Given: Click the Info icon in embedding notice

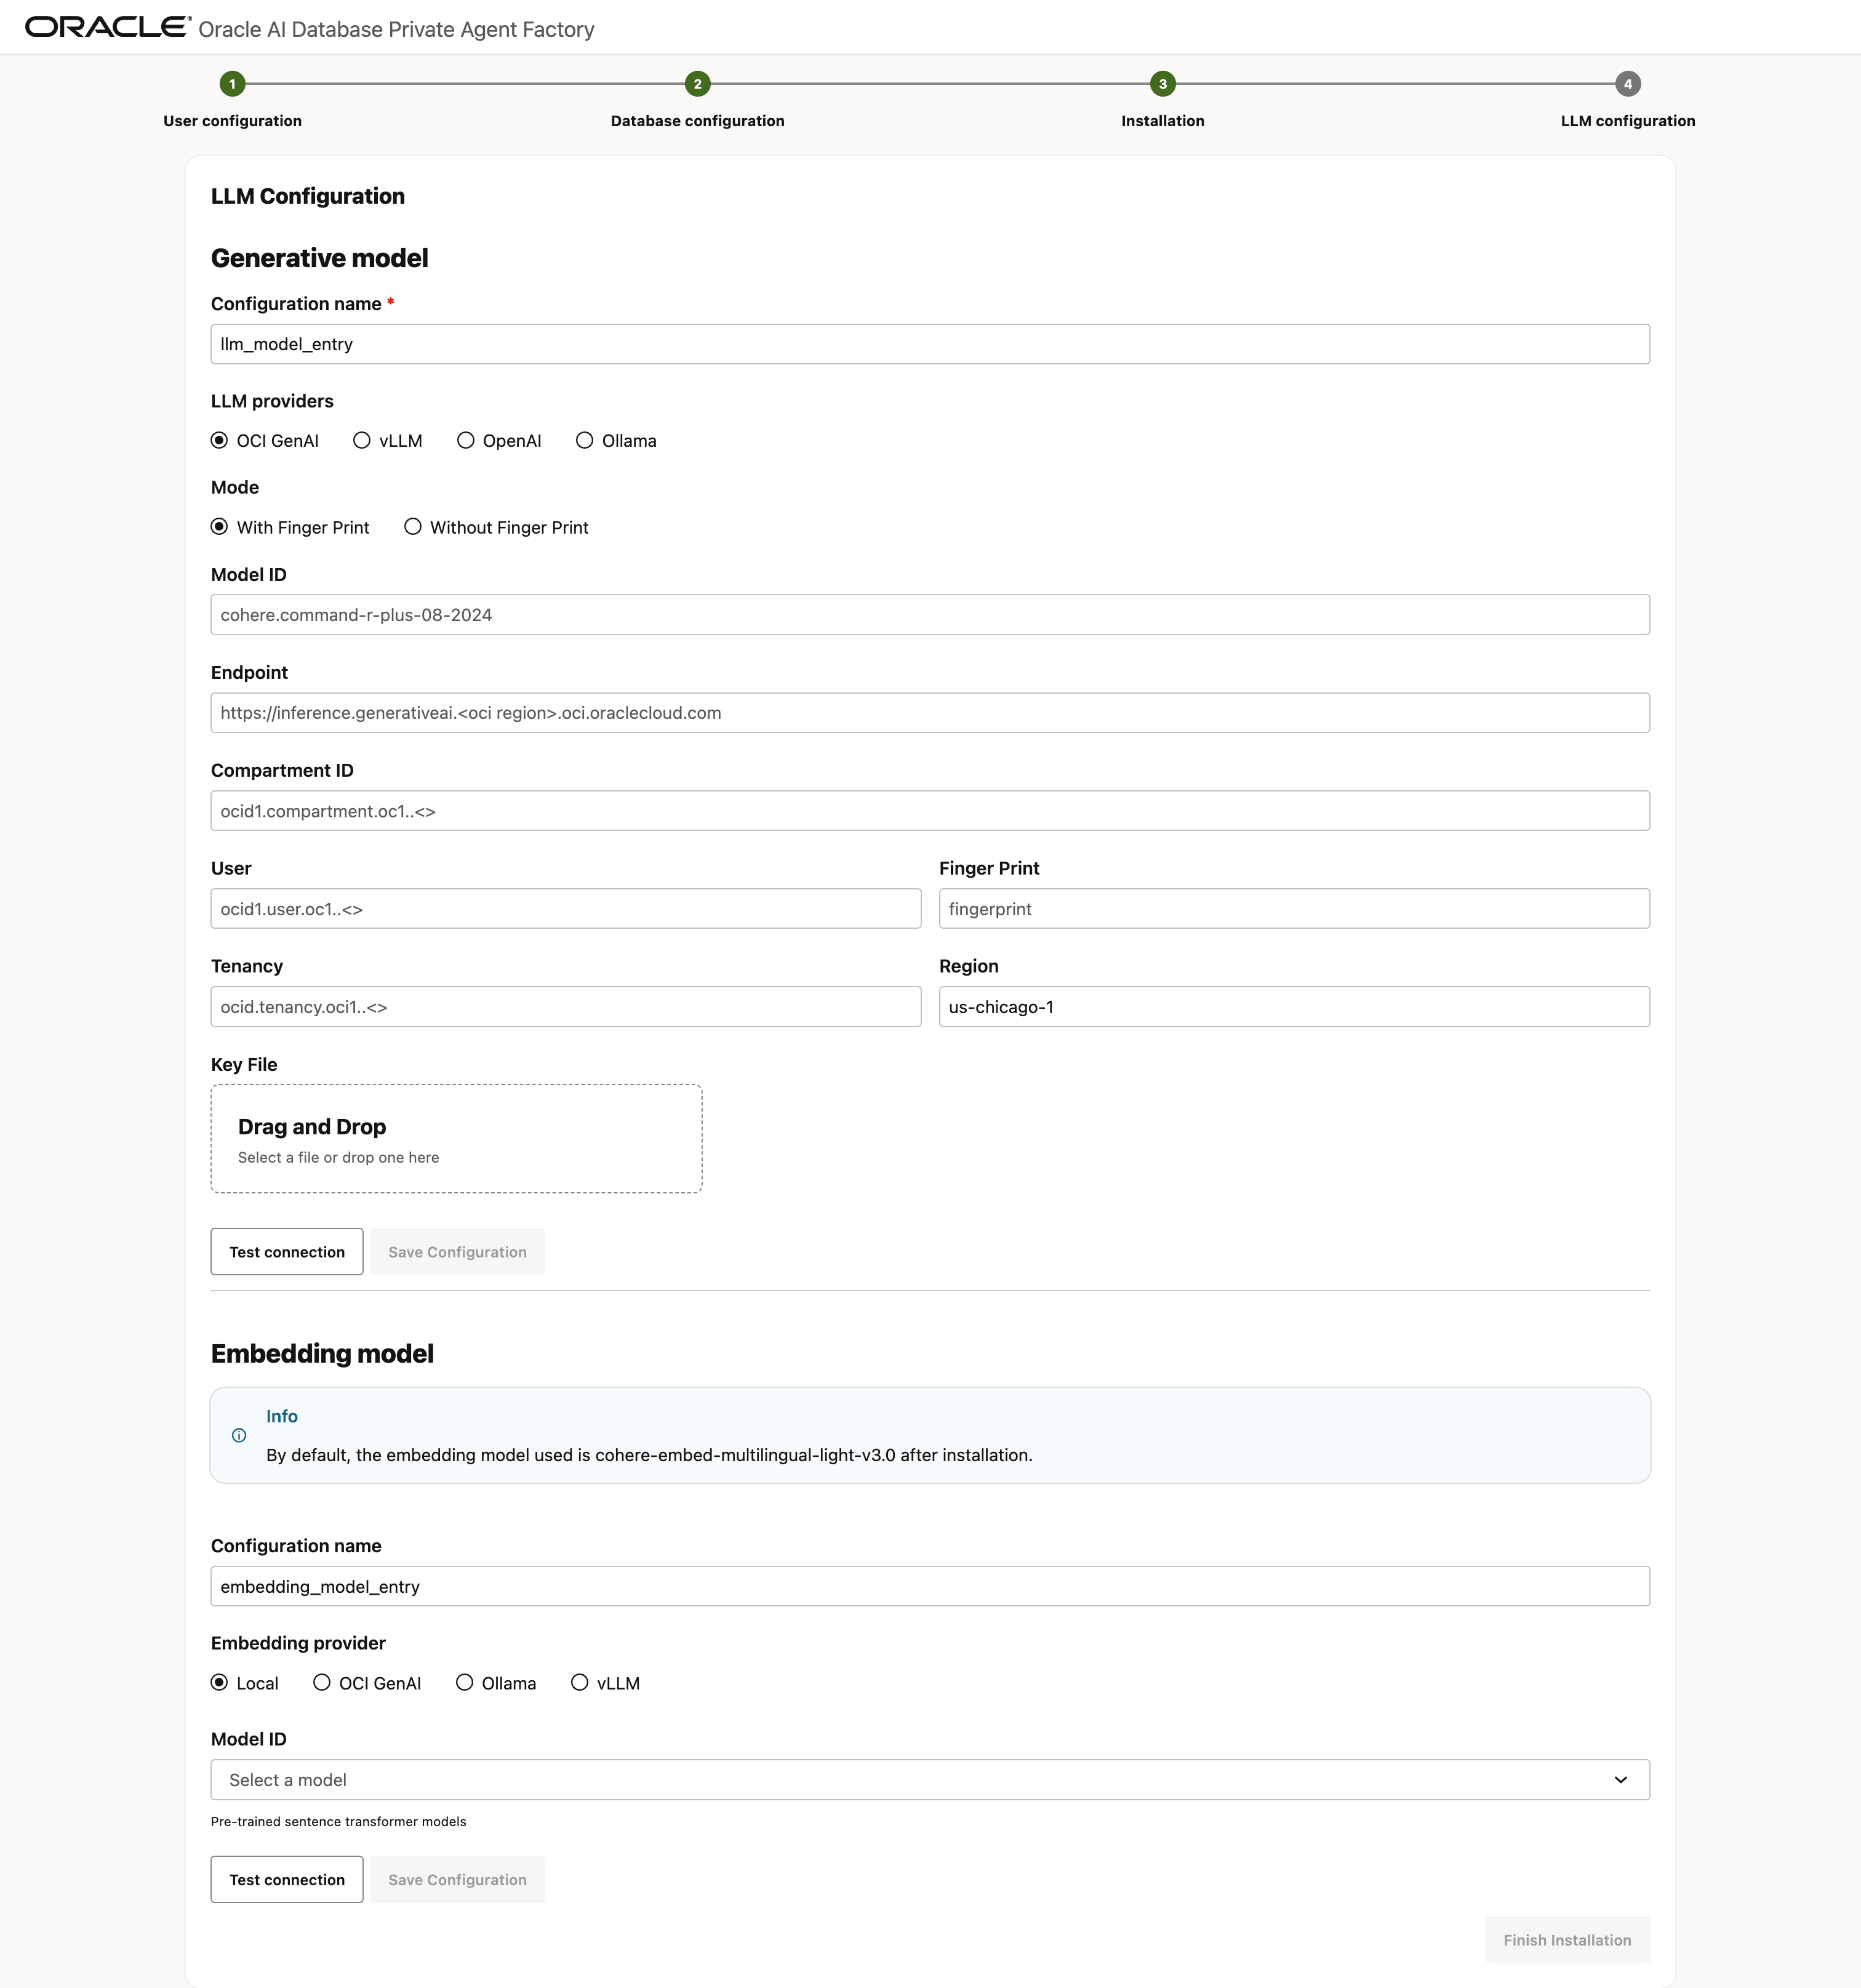Looking at the screenshot, I should click(239, 1435).
